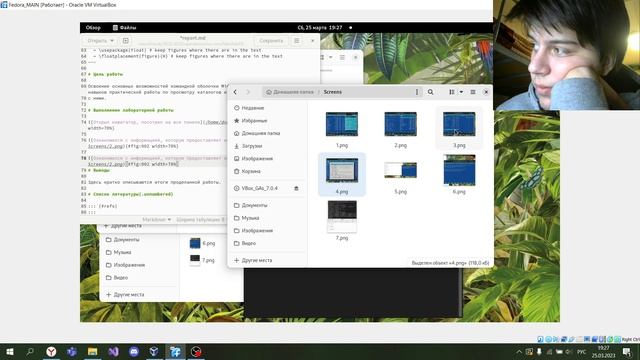Viewport: 640px width, 360px height.
Task: Open Microsoft Teams from the taskbar
Action: tap(72, 351)
